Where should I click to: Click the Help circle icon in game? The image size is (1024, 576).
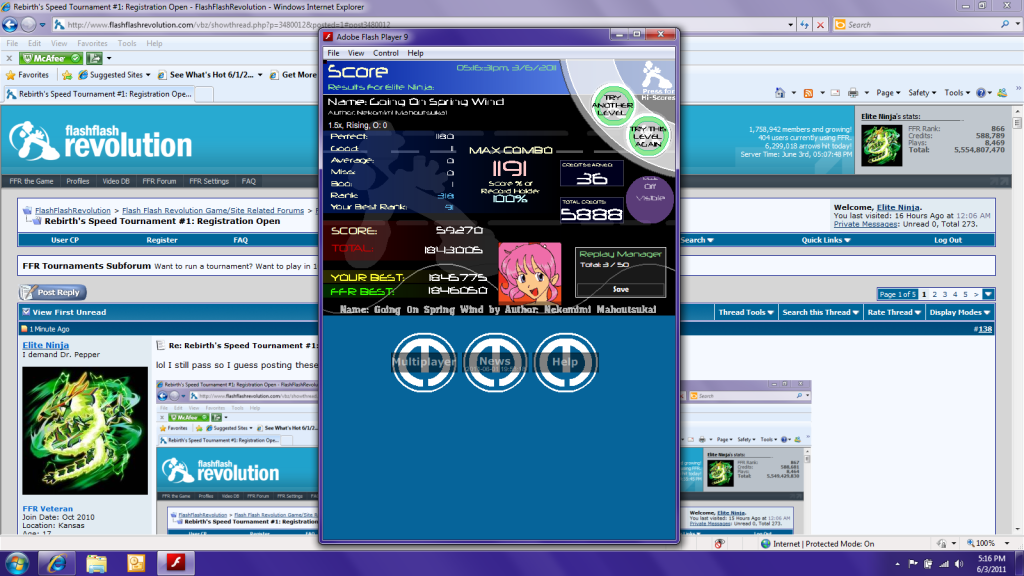565,361
